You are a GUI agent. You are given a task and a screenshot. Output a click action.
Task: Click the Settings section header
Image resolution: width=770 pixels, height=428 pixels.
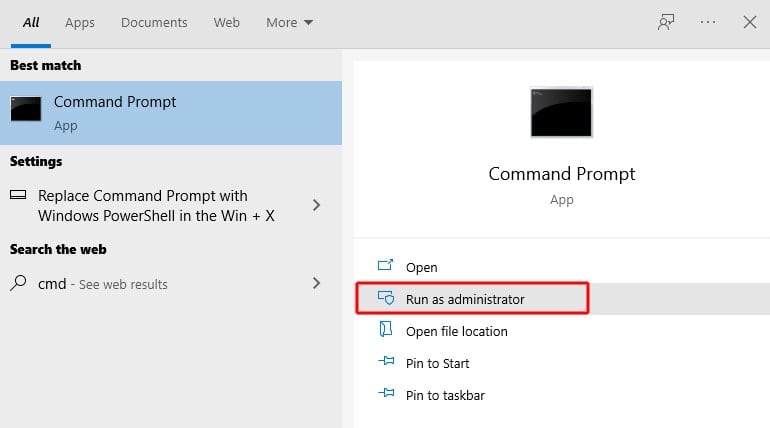point(36,161)
